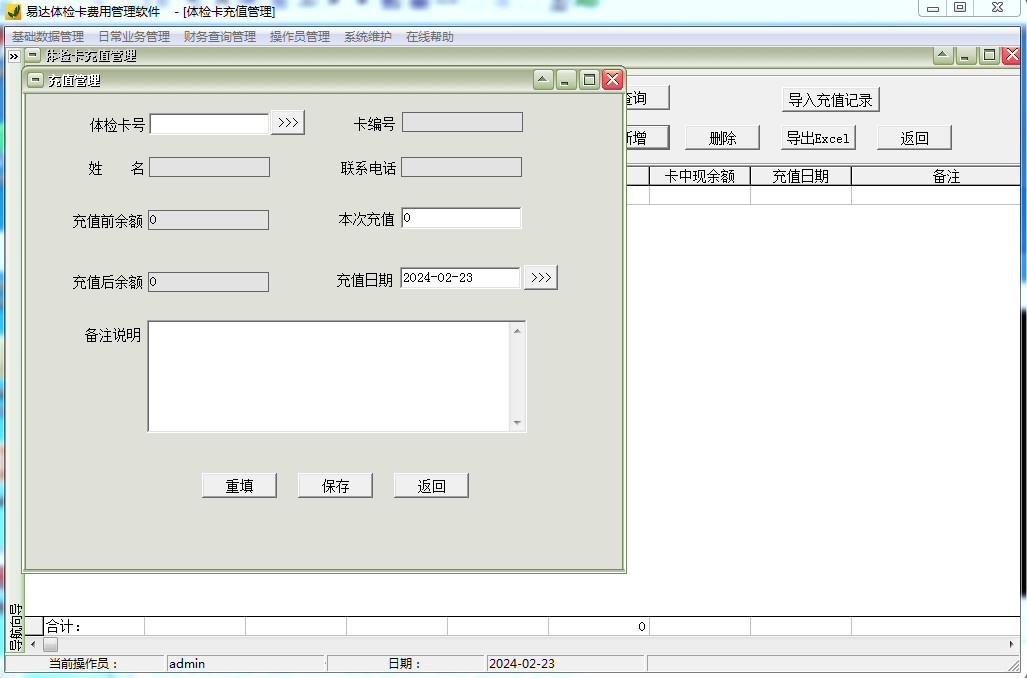Click the 重填 reset button

(239, 485)
